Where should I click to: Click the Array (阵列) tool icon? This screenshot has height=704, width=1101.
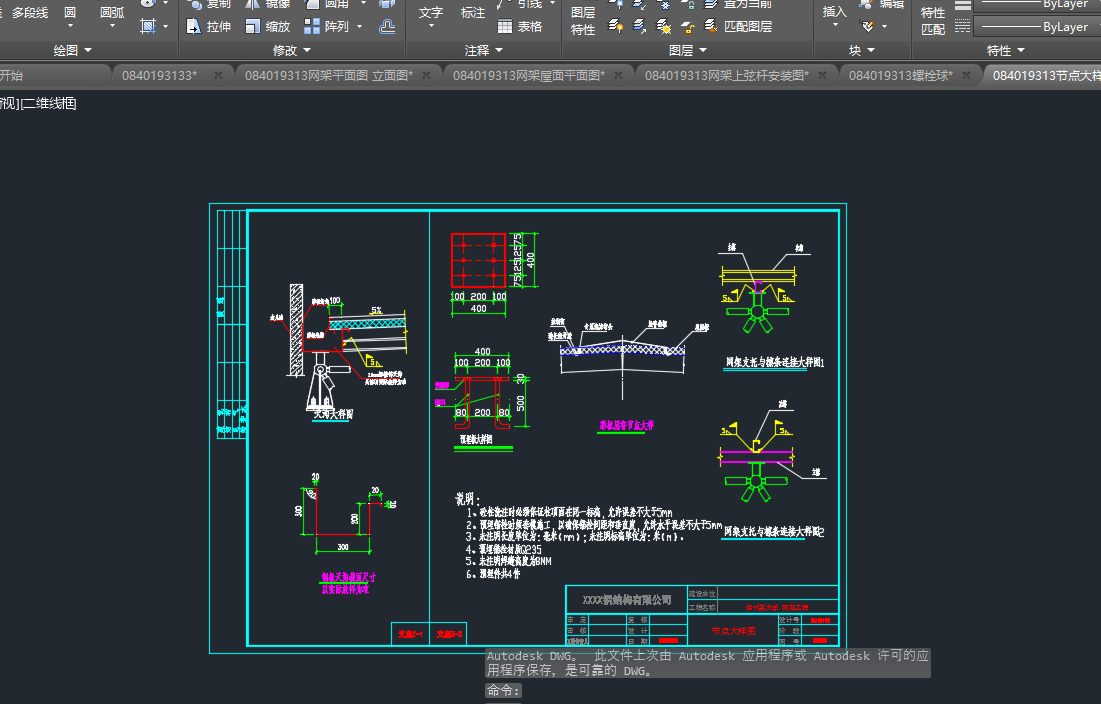[313, 27]
